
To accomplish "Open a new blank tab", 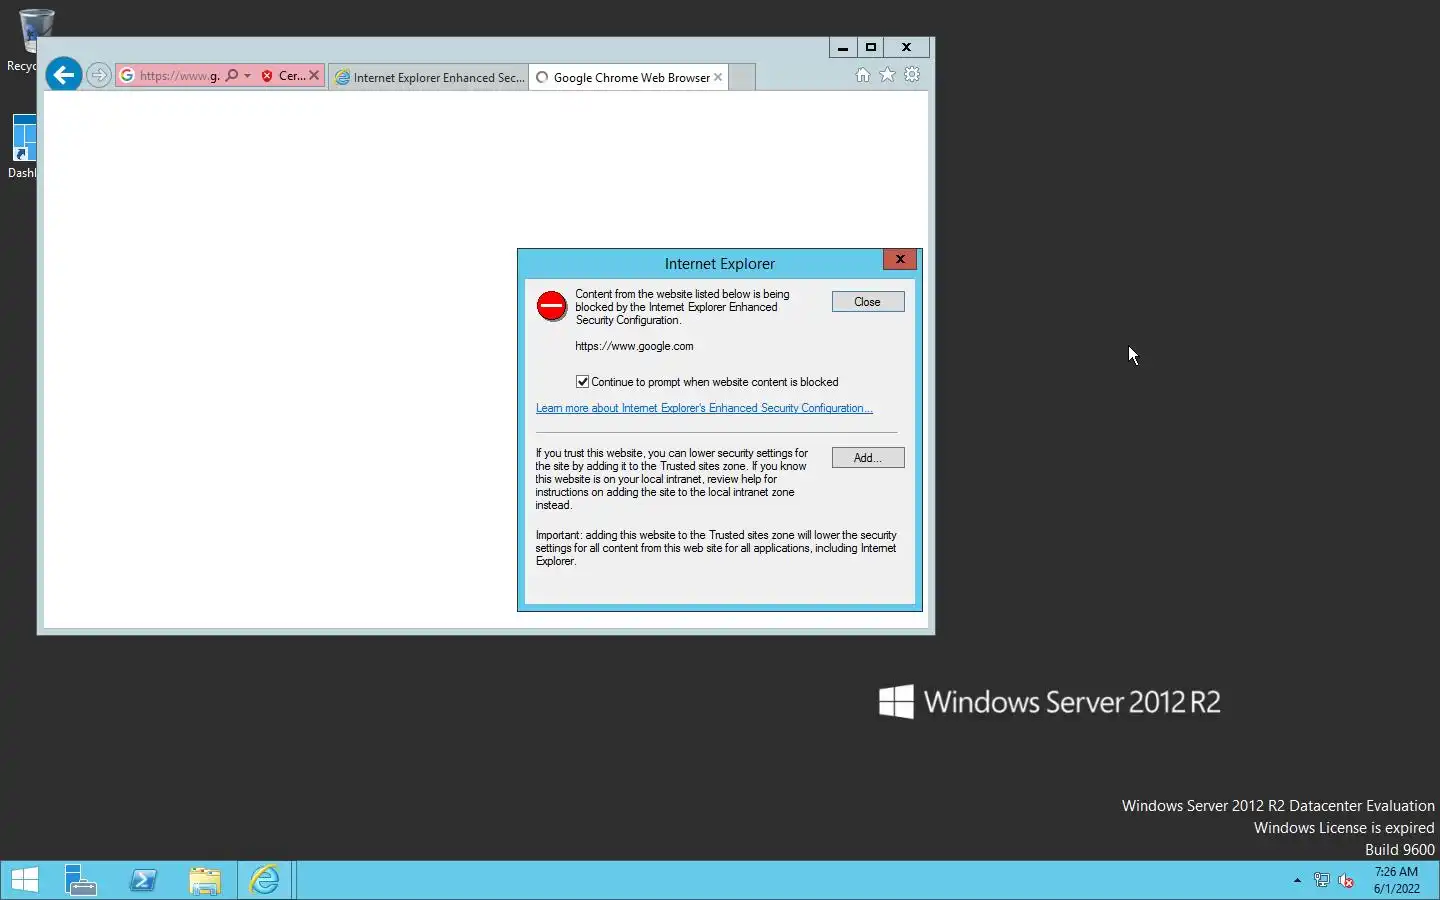I will [742, 77].
